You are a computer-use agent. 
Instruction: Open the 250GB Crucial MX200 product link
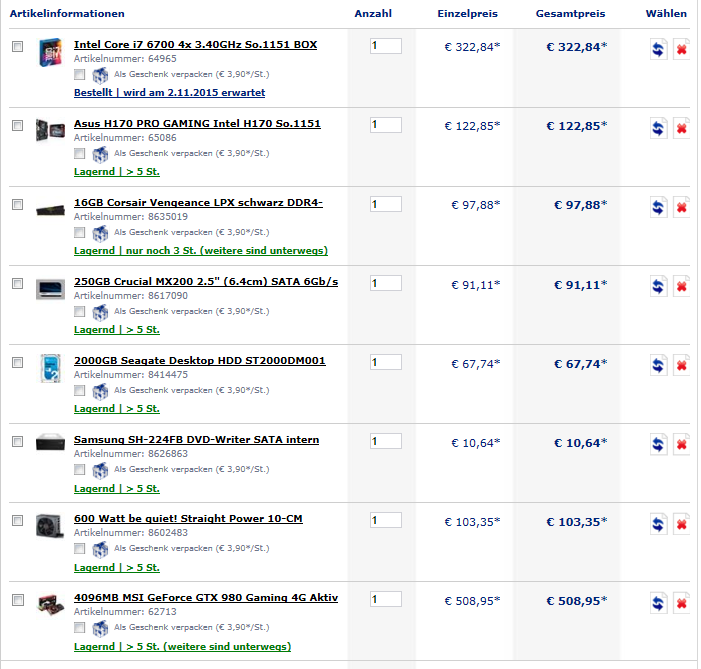(206, 282)
